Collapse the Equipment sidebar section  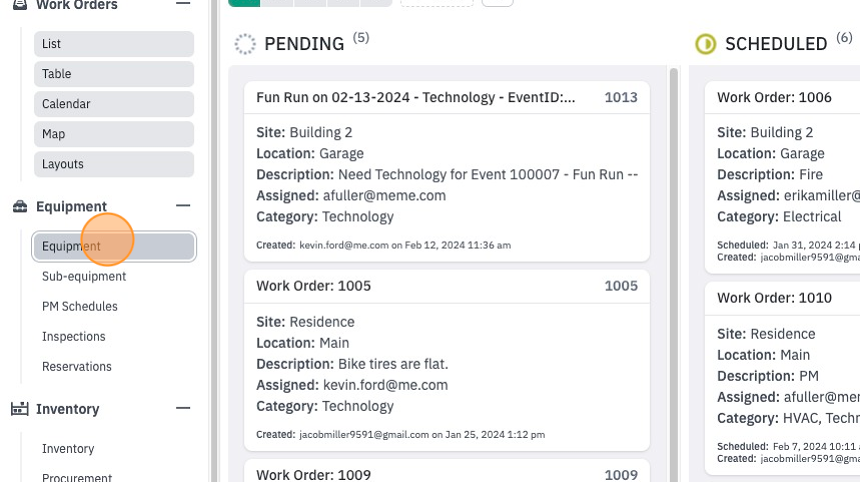coord(183,206)
